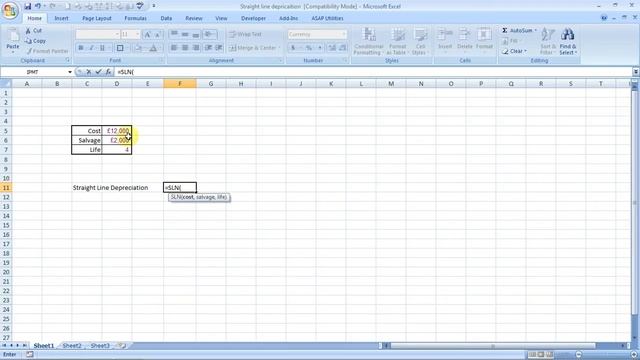Save the workbook from Quick Access Toolbar
The image size is (640, 360).
coord(27,6)
